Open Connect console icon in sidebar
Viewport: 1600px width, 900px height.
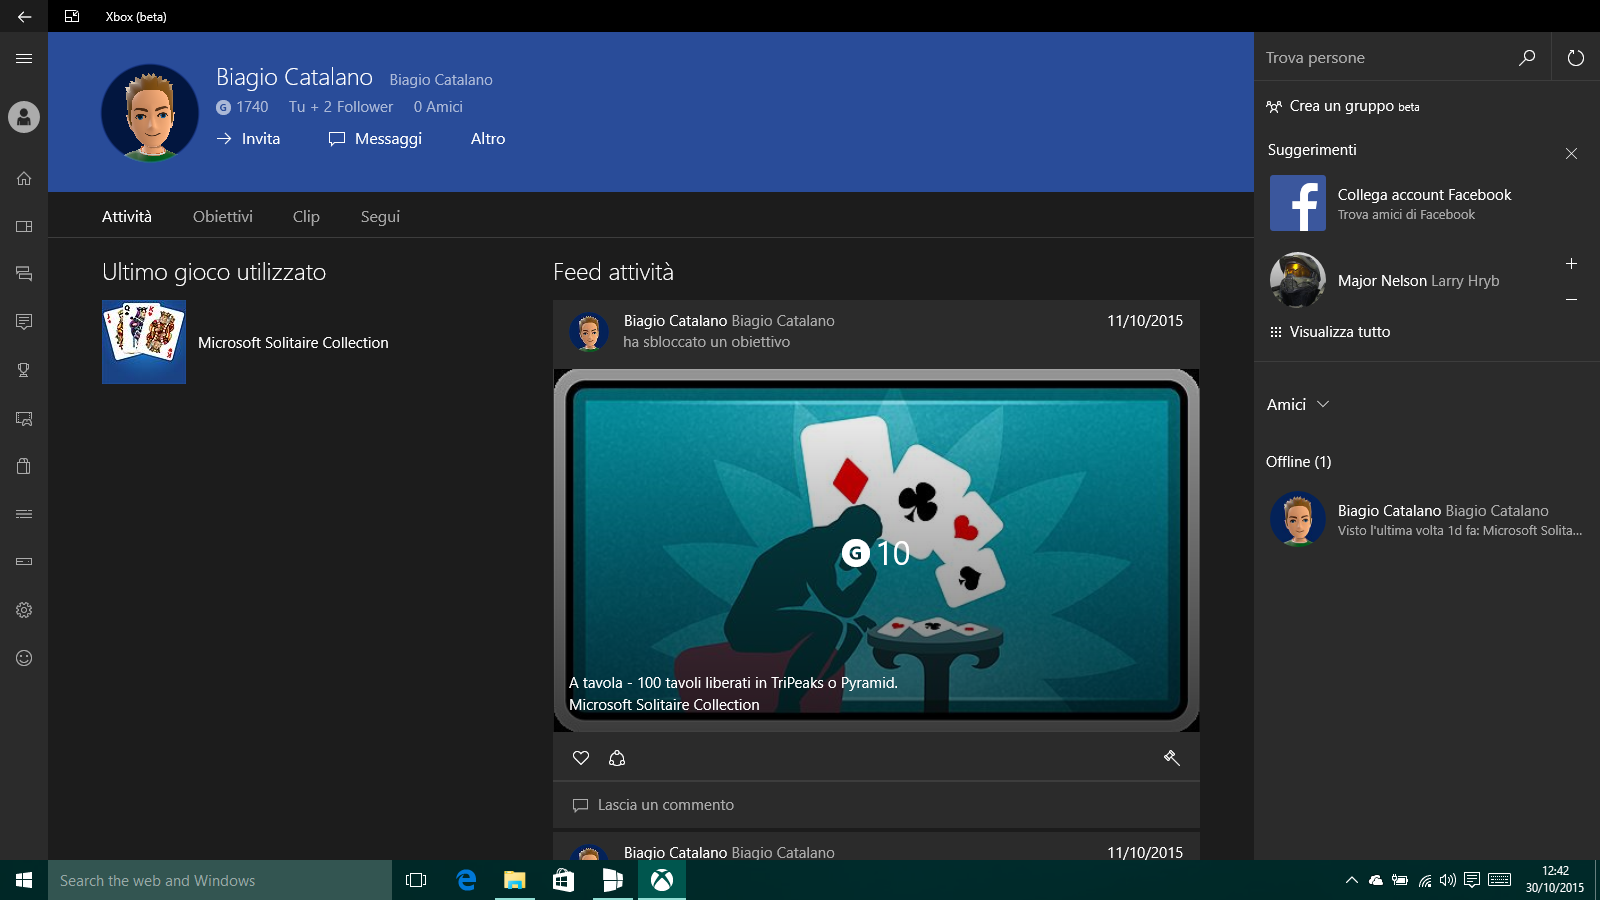point(24,562)
